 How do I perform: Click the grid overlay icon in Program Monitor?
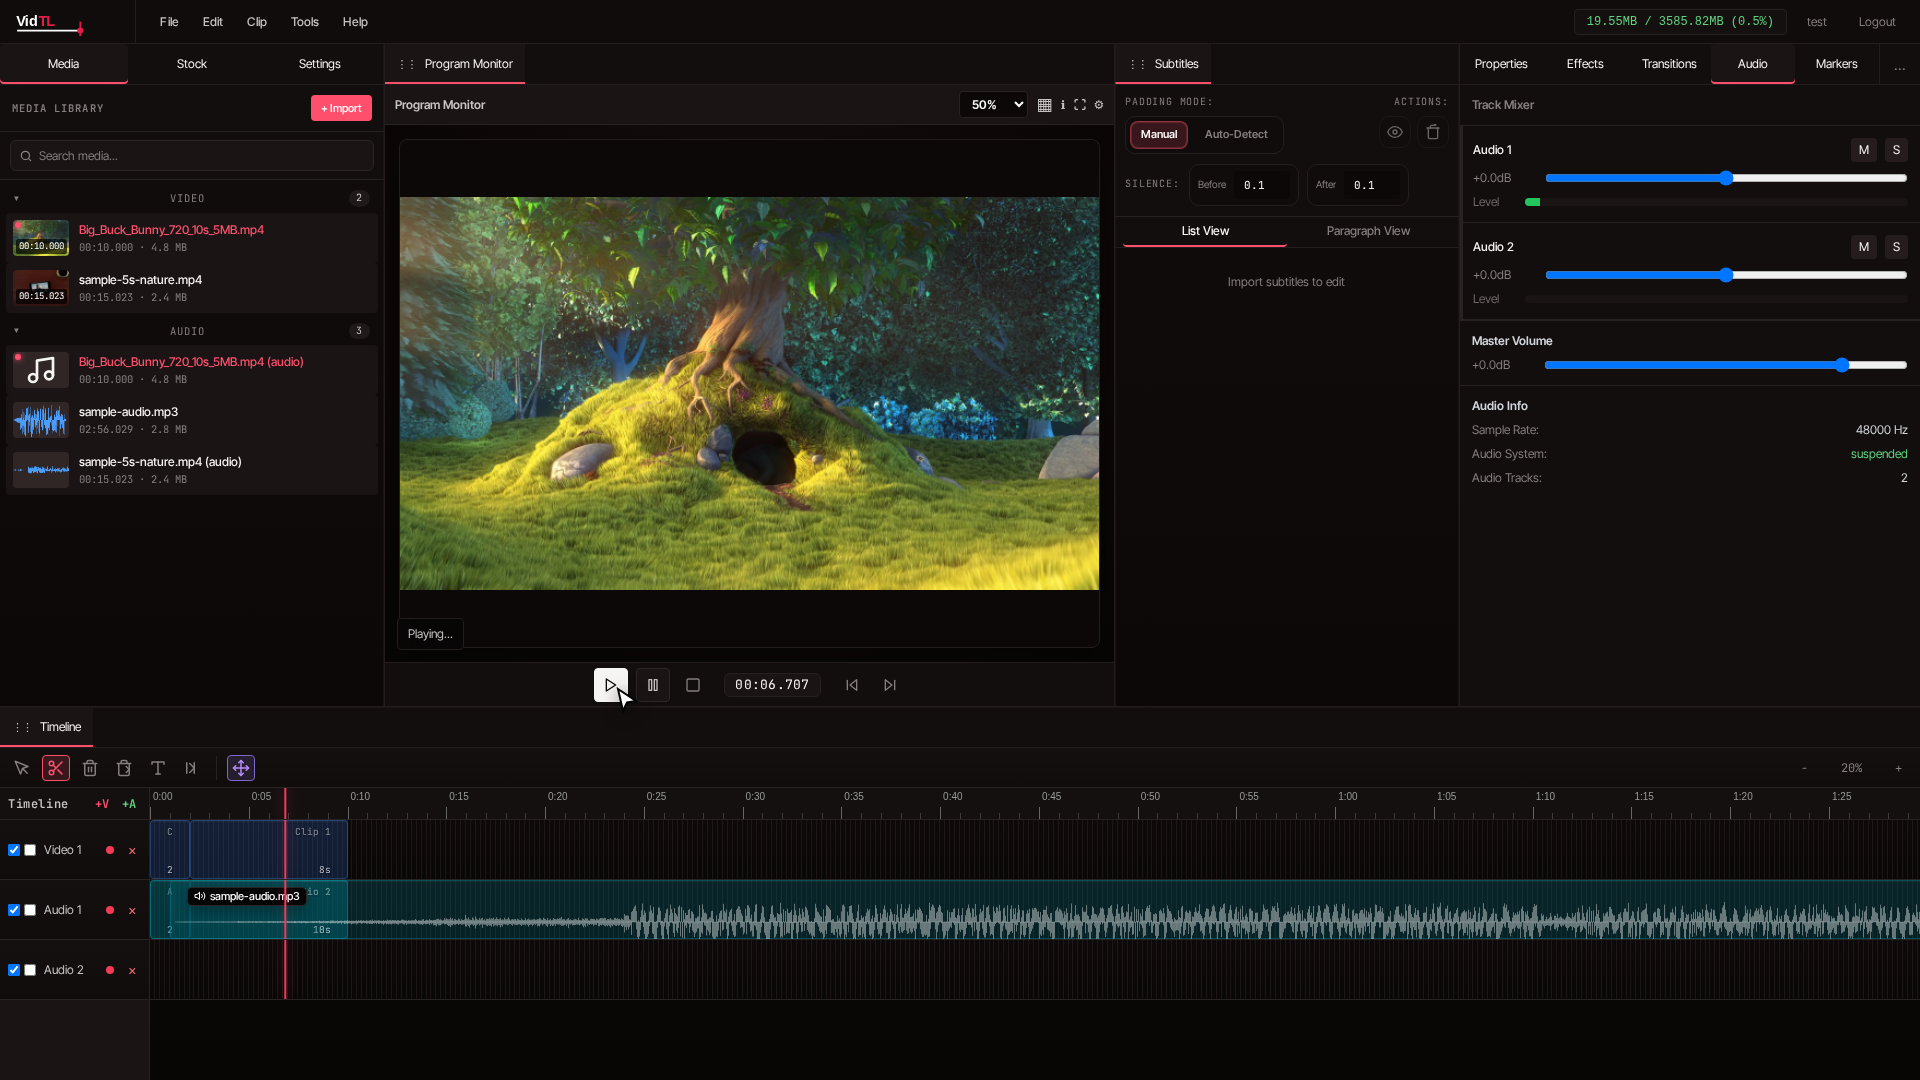[1044, 105]
